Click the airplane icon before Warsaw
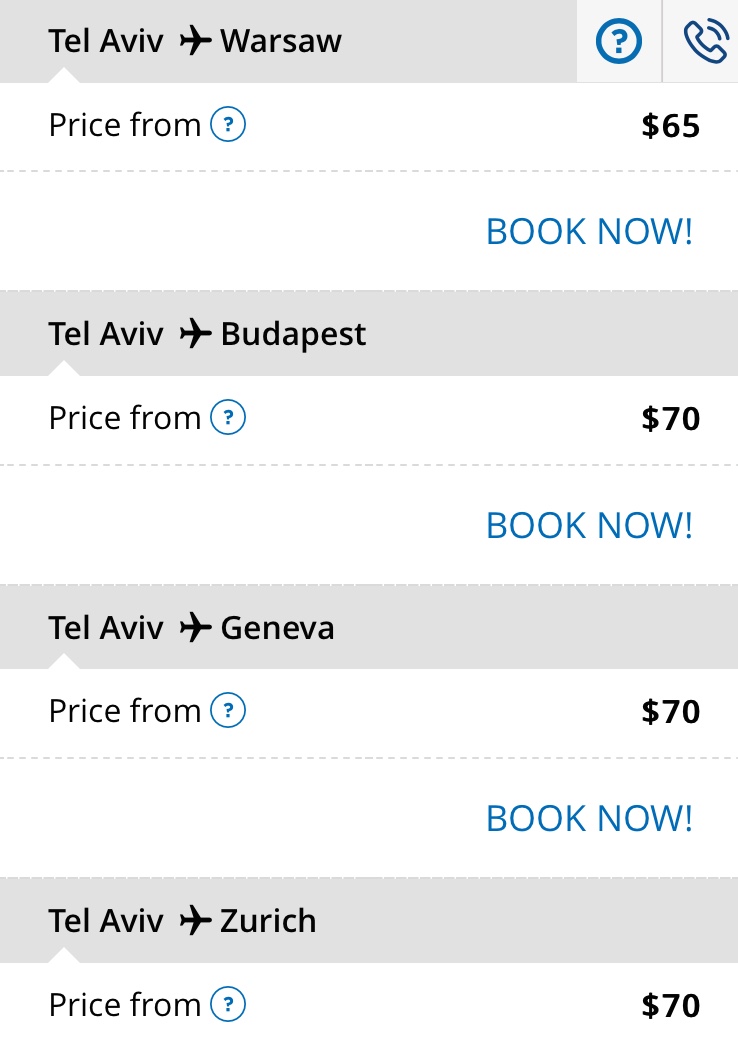Image resolution: width=738 pixels, height=1041 pixels. pyautogui.click(x=196, y=41)
